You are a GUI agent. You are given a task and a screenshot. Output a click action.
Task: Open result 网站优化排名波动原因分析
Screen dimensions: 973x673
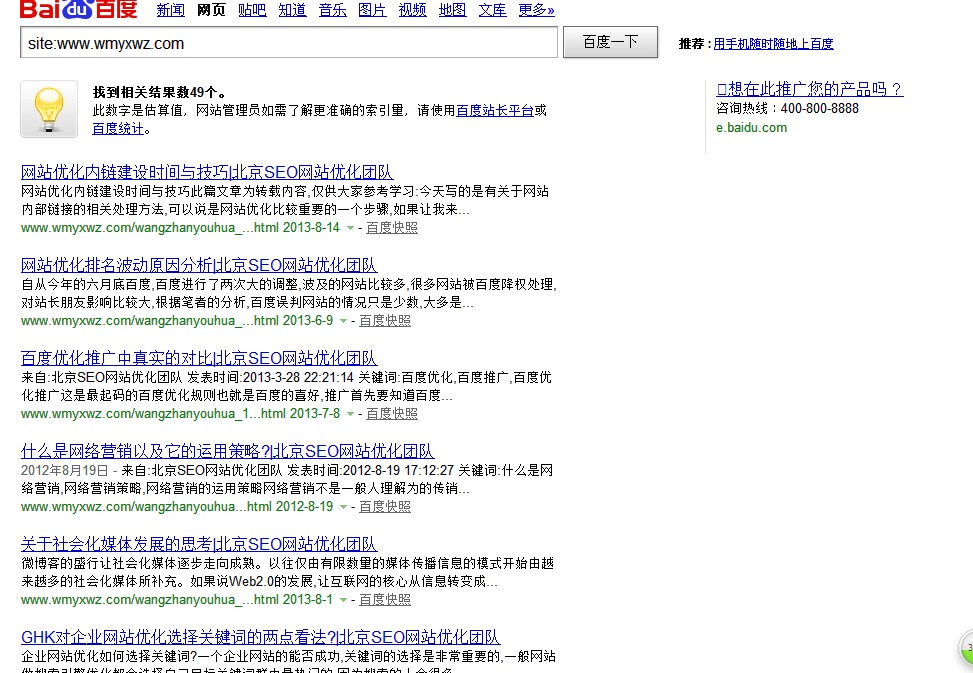(x=199, y=265)
